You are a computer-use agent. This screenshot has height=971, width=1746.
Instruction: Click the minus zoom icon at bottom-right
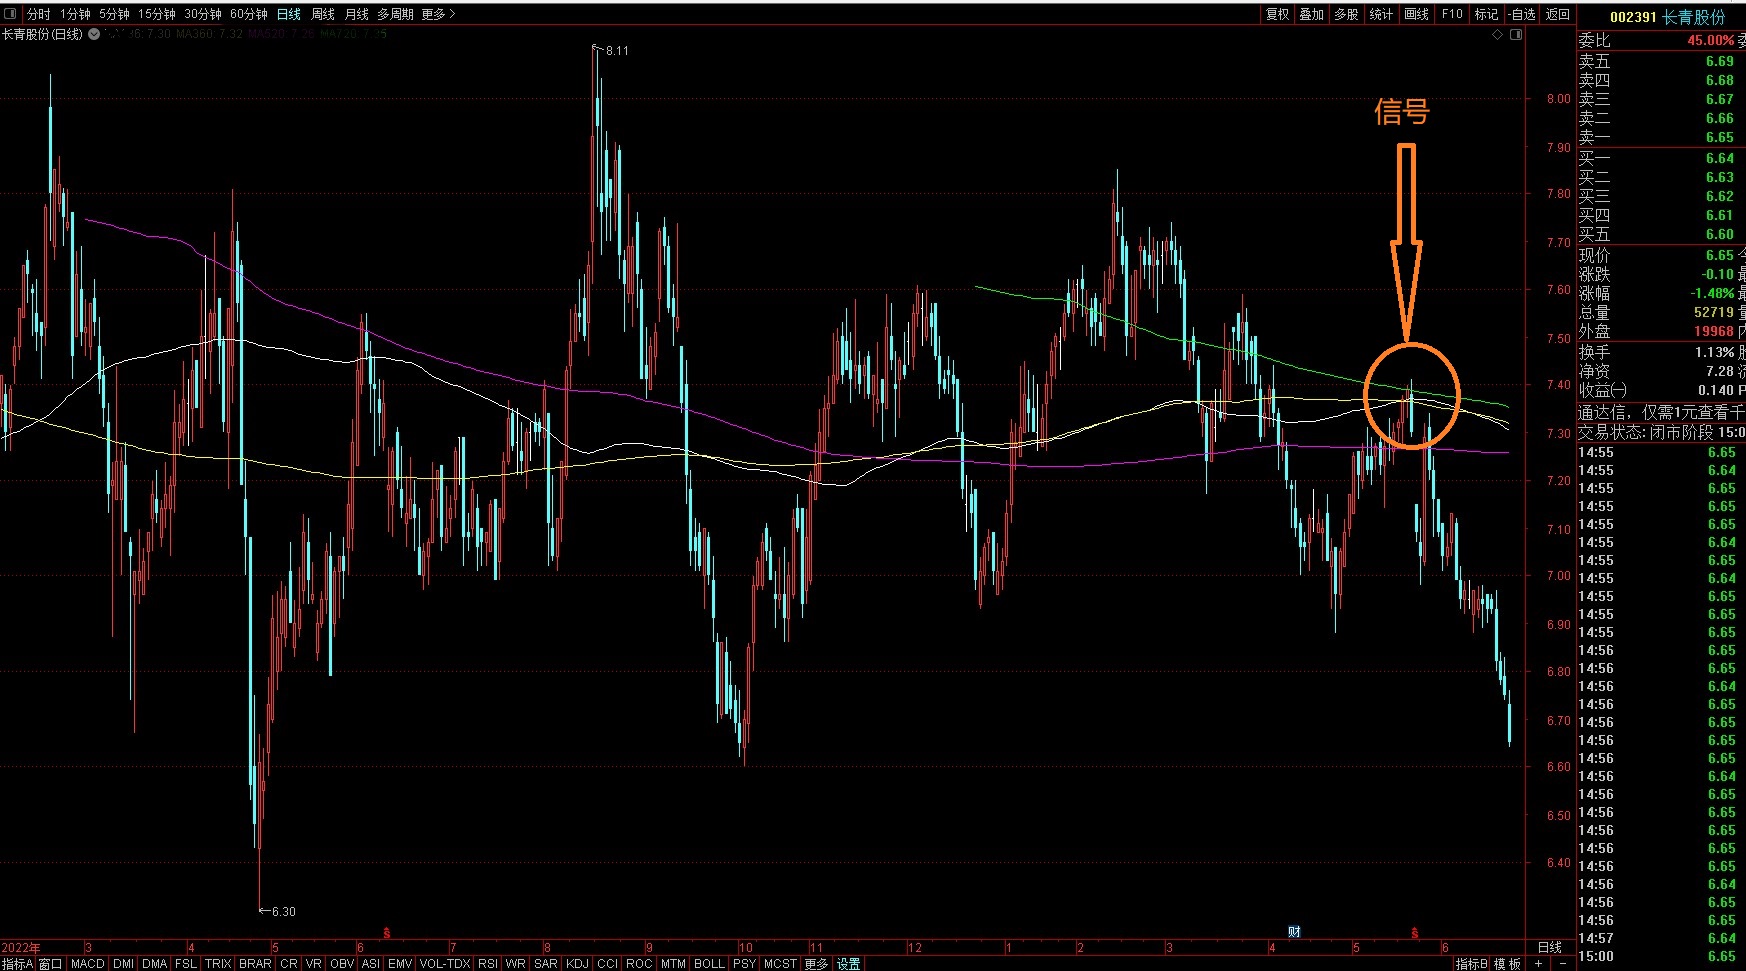[1562, 963]
